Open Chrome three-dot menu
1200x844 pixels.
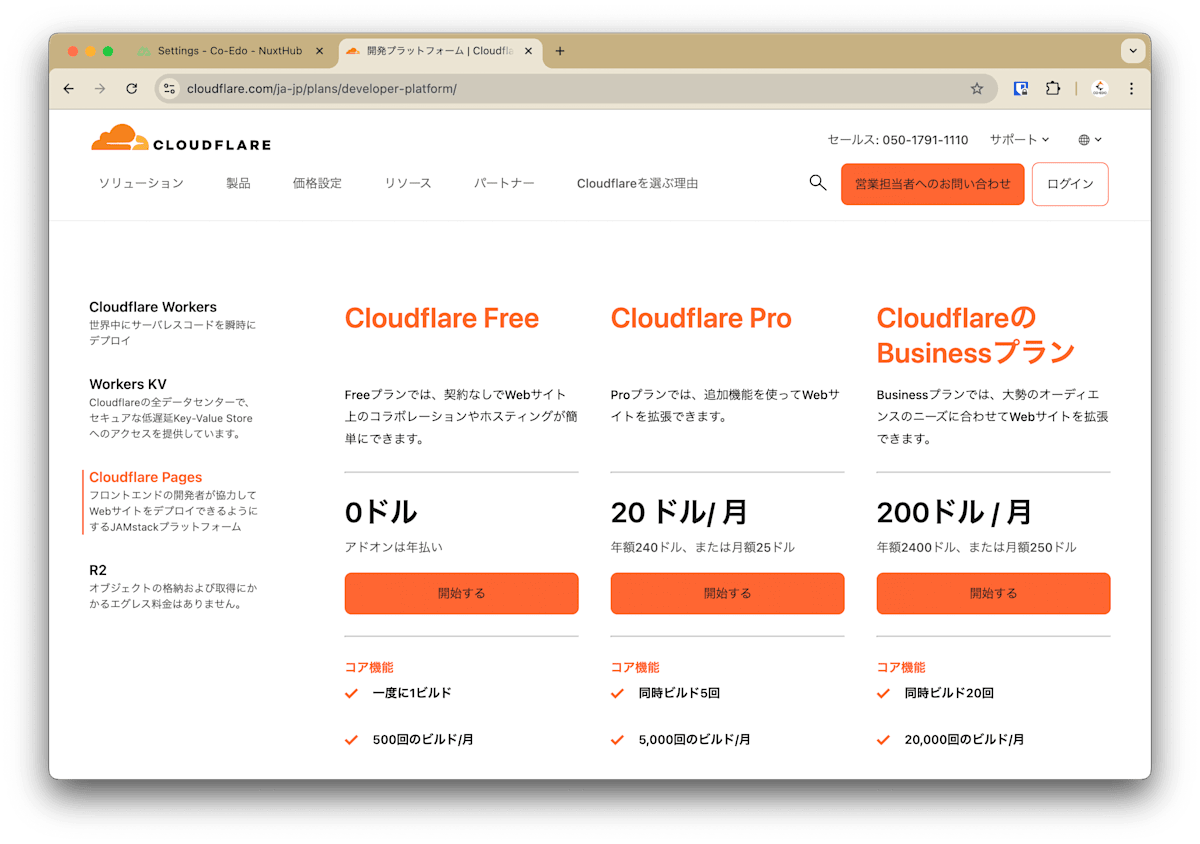tap(1131, 89)
